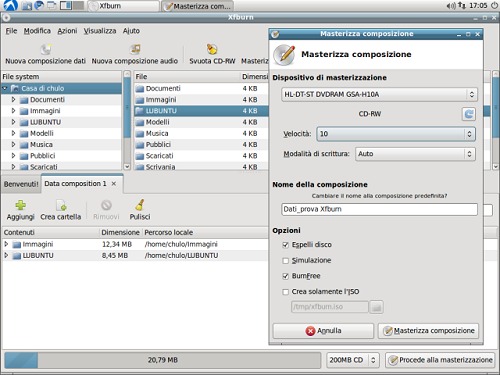Select the LUBUNTU row in file list
The width and height of the screenshot is (500, 375).
[201, 111]
